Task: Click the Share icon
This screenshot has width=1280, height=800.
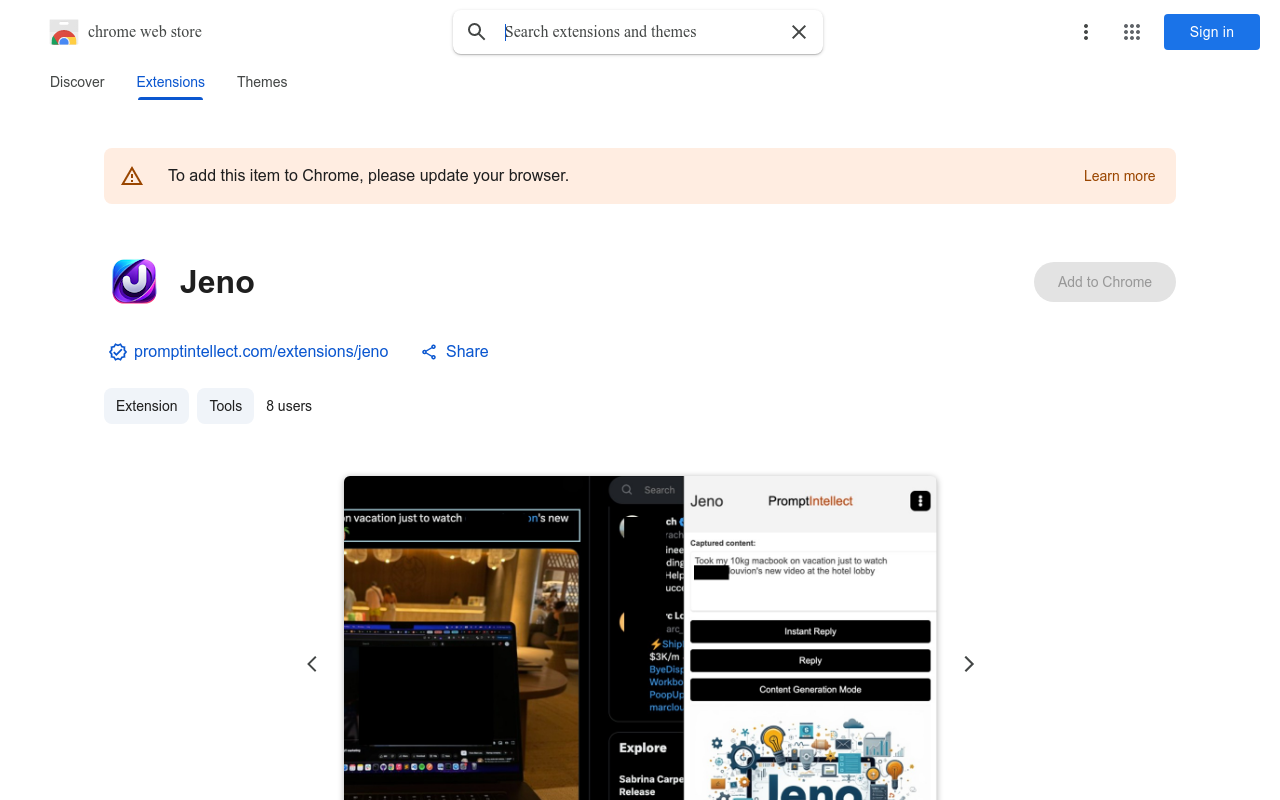Action: pos(429,352)
